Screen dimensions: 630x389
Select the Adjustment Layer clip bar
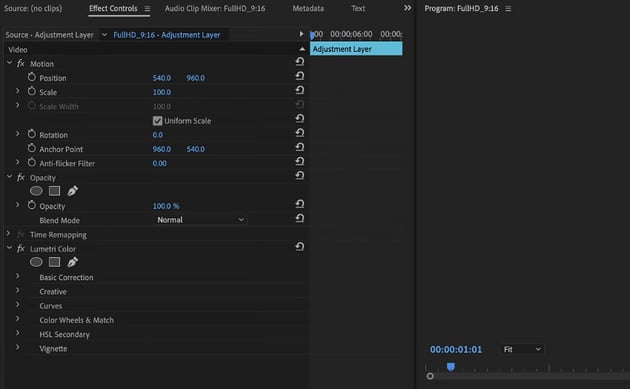pyautogui.click(x=356, y=49)
